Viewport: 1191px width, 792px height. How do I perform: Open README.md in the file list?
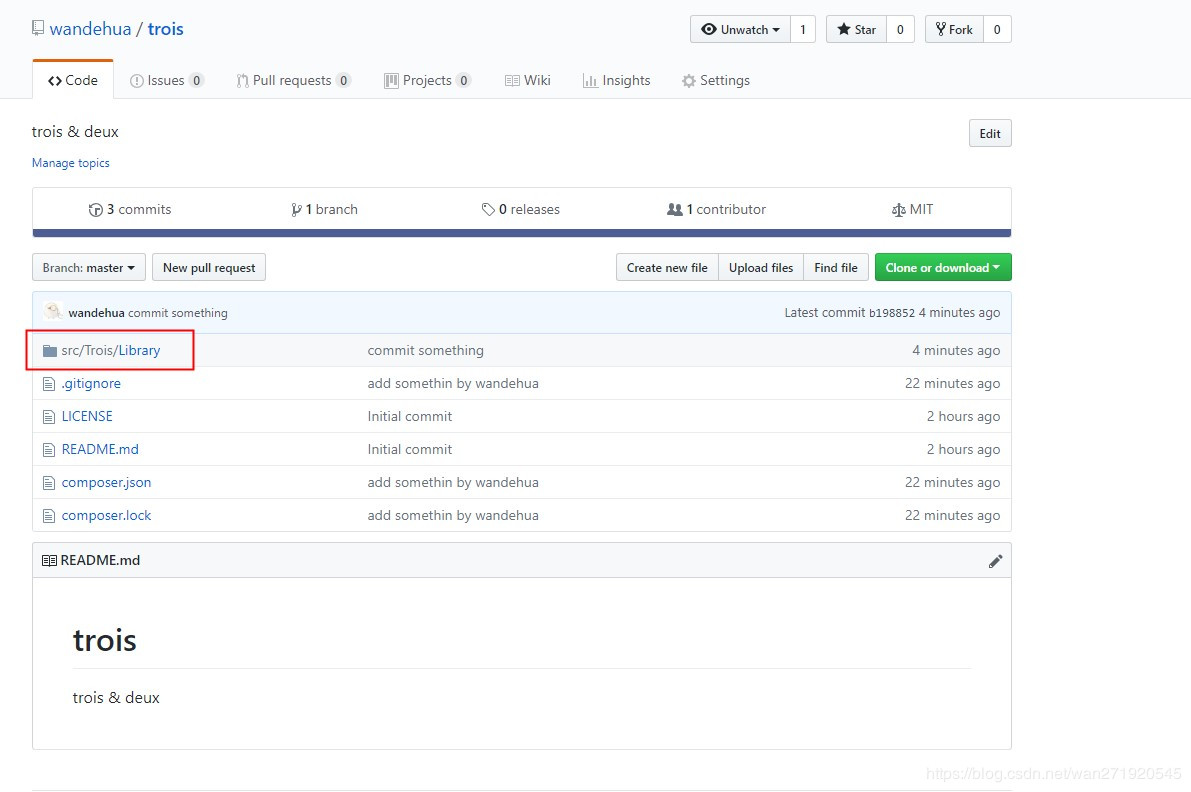tap(100, 450)
